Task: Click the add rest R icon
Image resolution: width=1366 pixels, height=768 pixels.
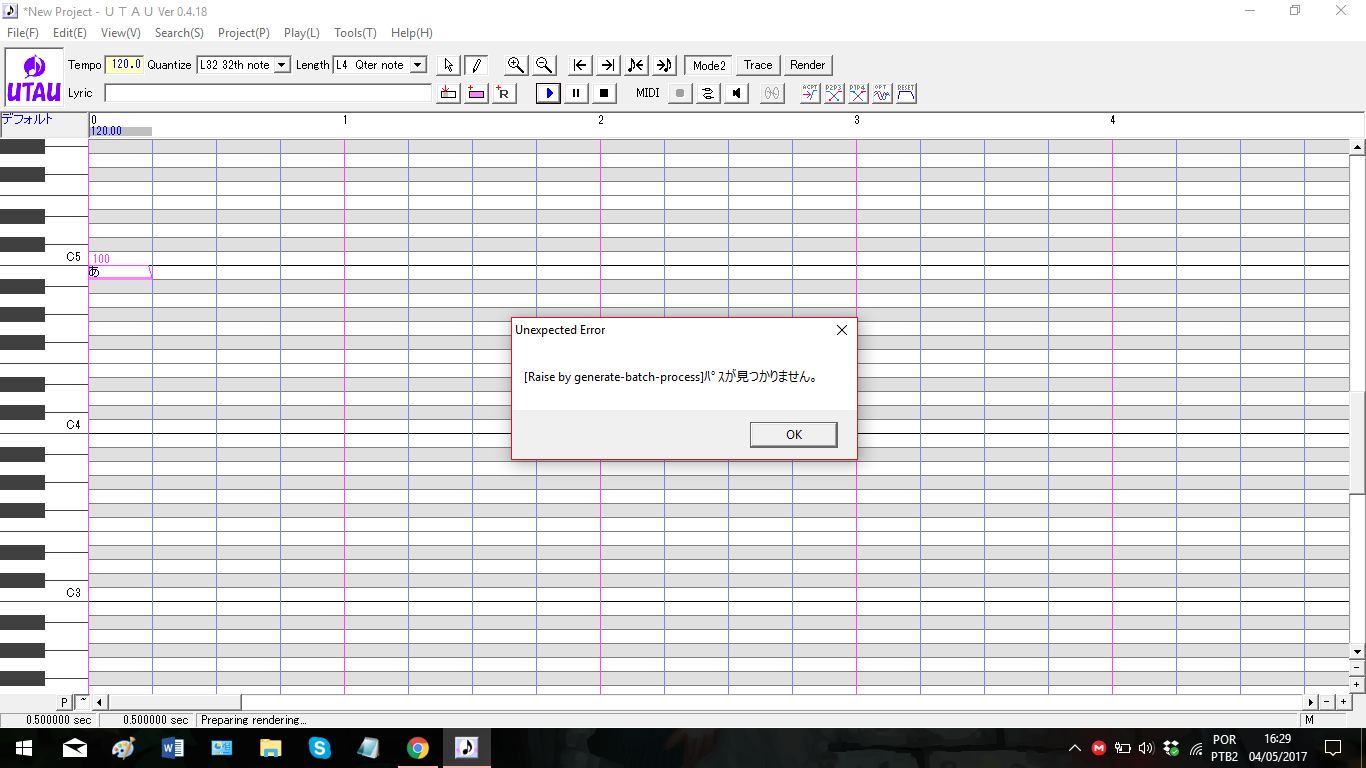Action: pos(504,93)
